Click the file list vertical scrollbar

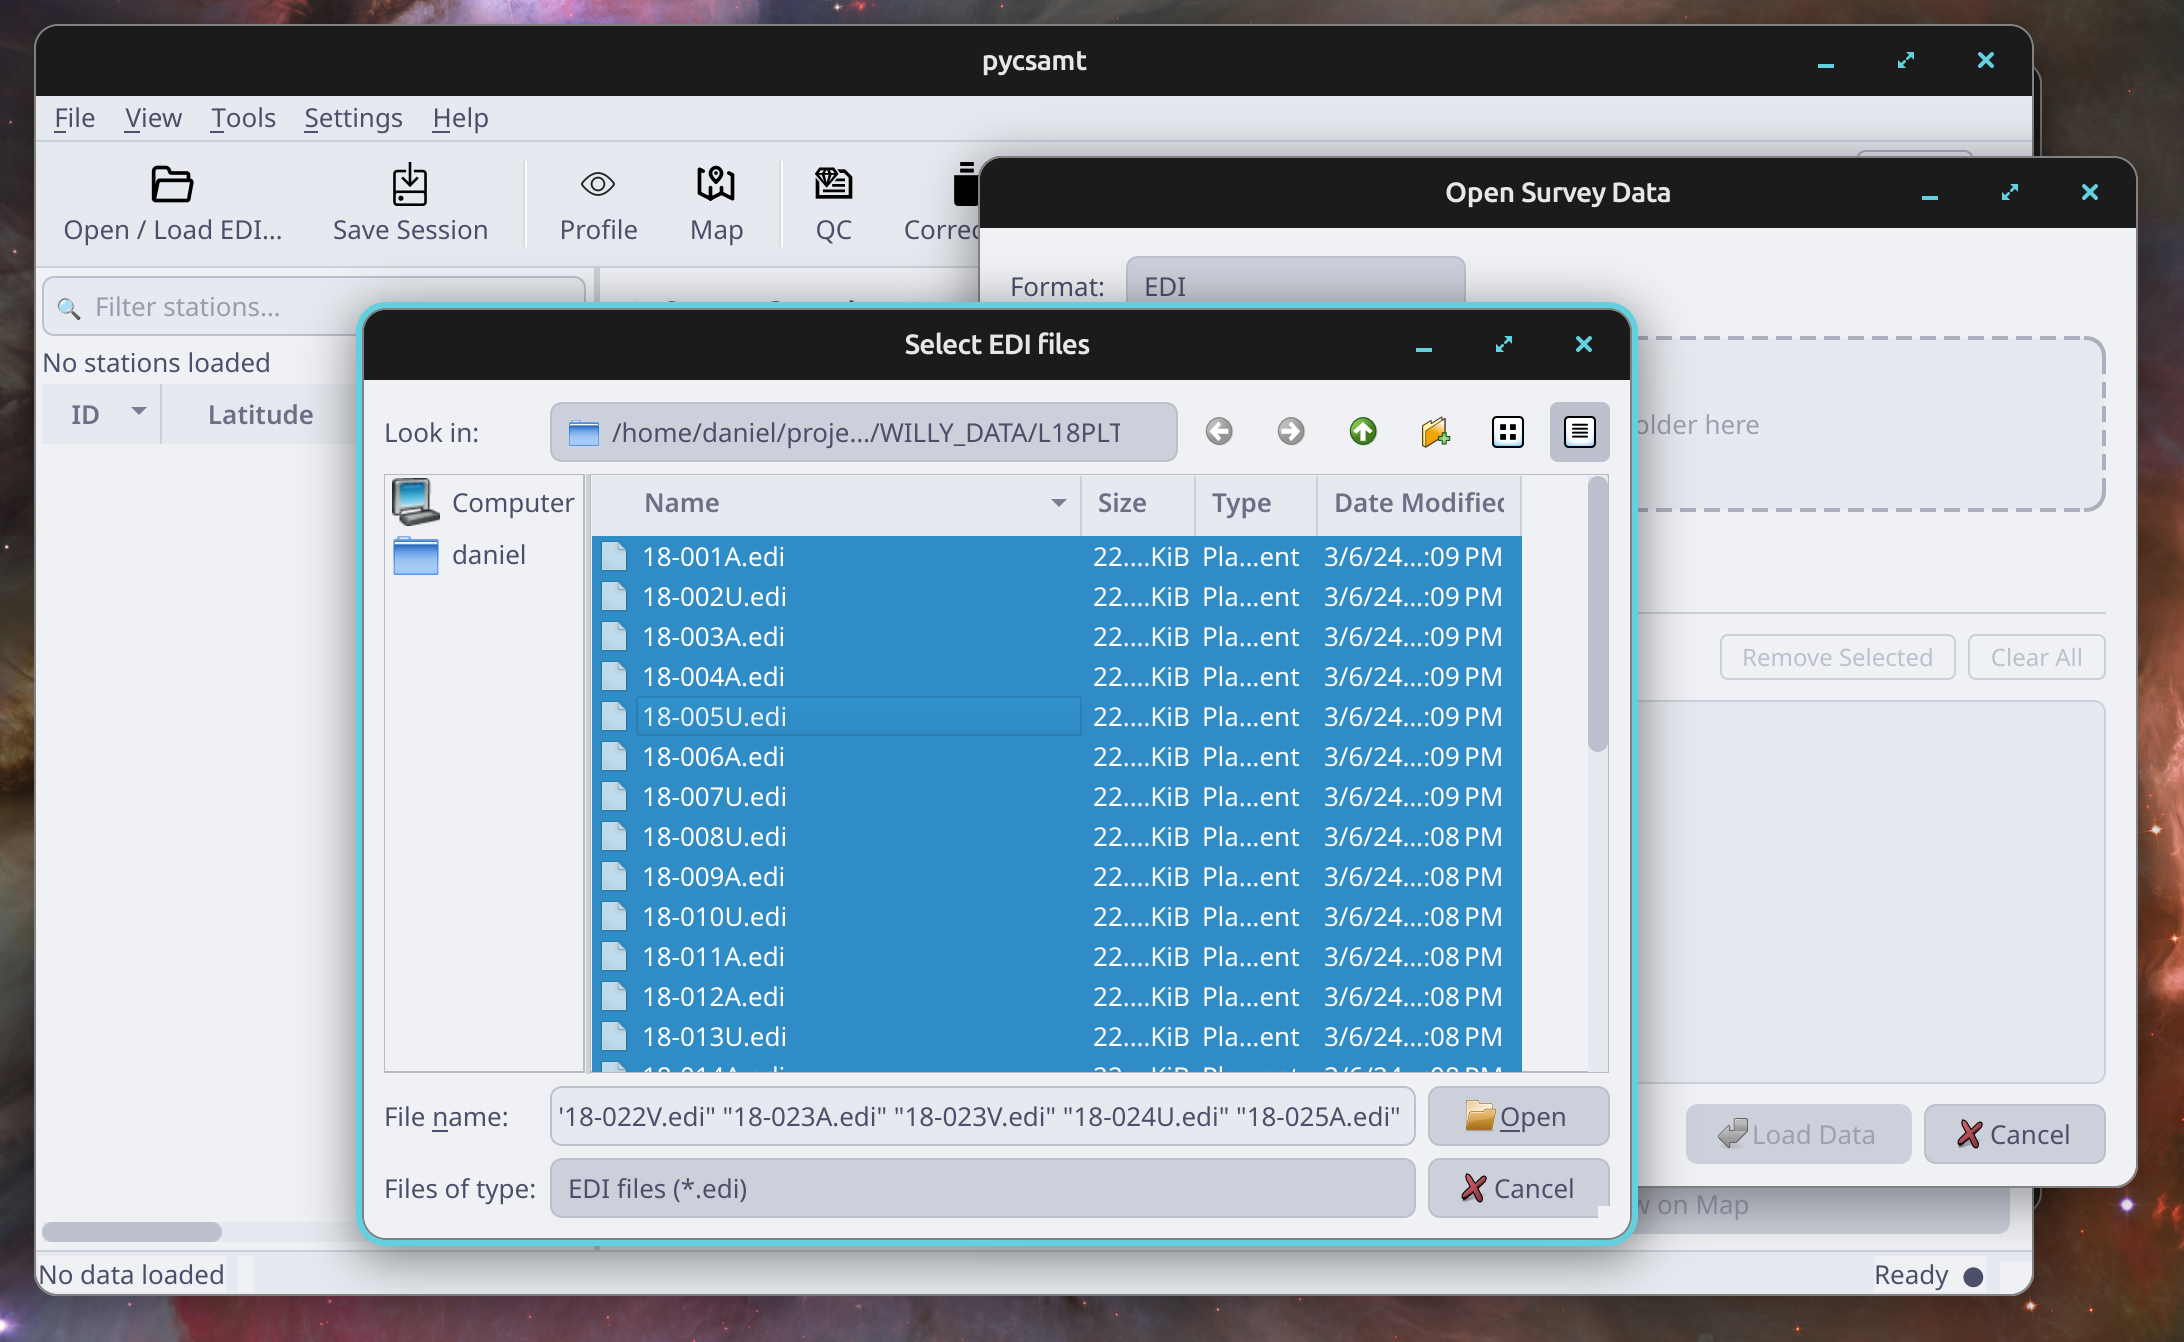coord(1597,614)
